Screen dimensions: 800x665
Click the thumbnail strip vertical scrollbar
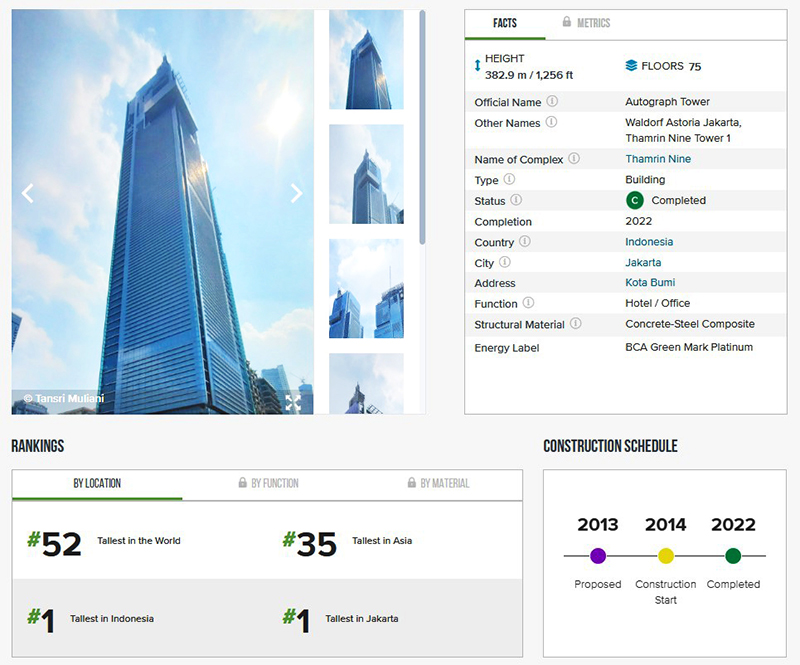point(422,130)
